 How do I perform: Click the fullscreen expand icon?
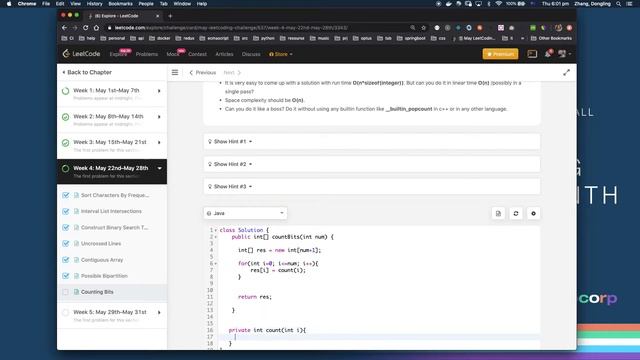[567, 72]
